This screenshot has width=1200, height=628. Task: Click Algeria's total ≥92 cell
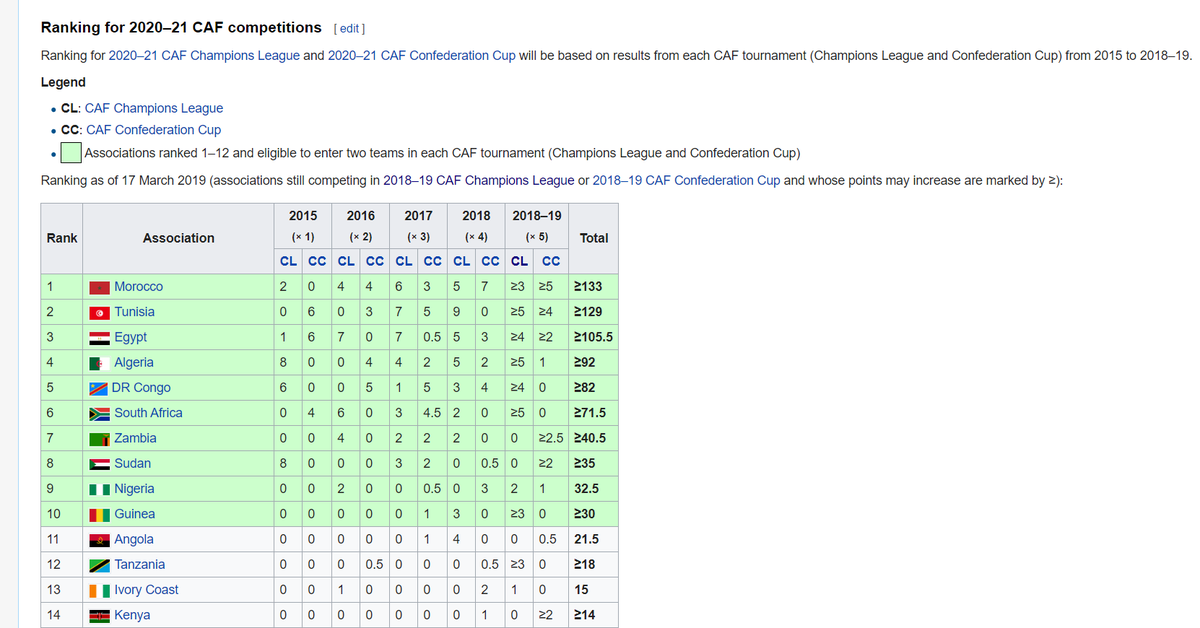click(594, 363)
